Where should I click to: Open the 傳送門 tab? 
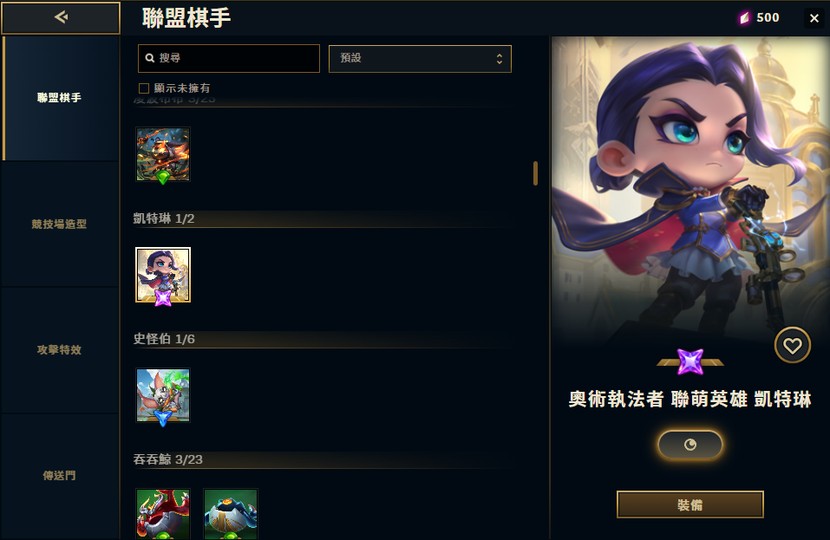tap(59, 475)
